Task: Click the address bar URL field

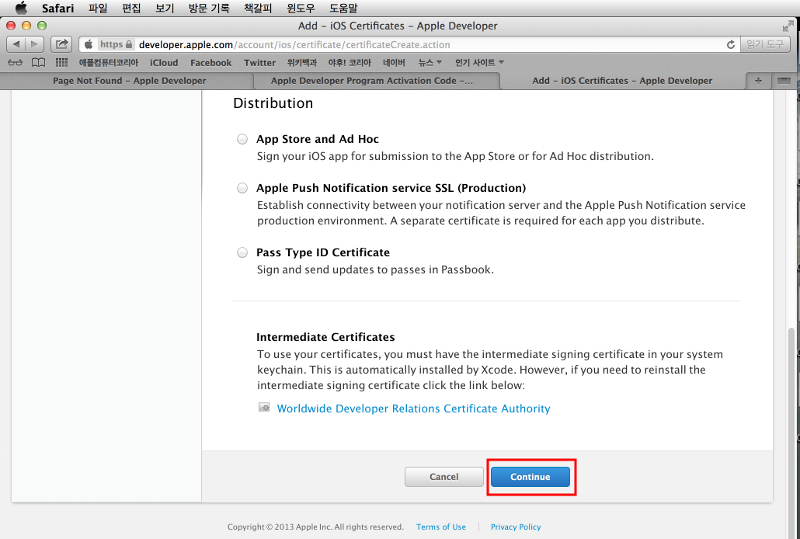Action: coord(408,44)
